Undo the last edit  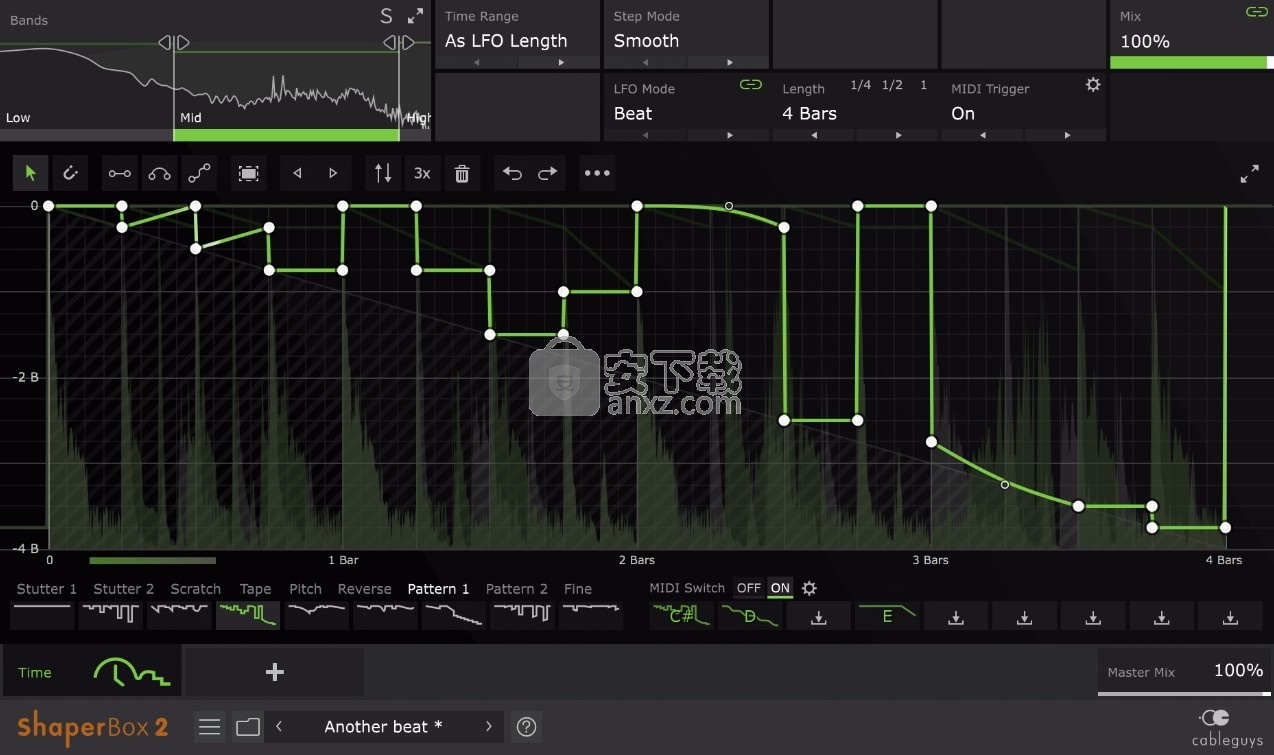tap(512, 173)
